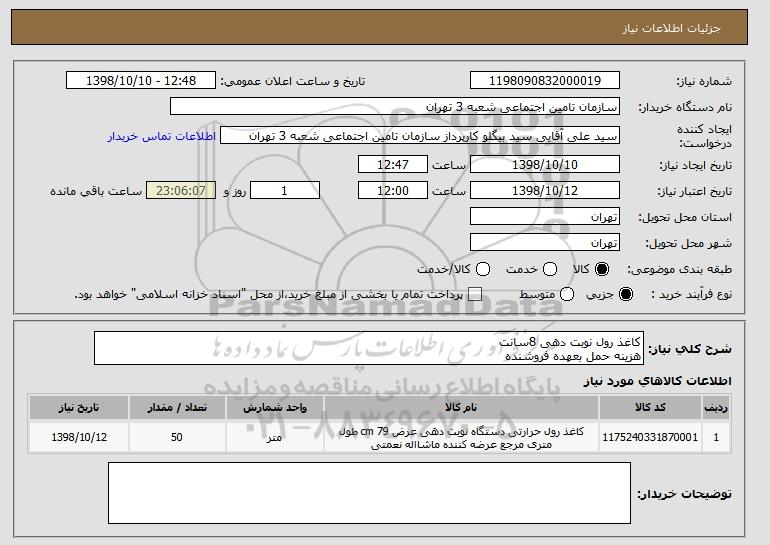Click the row number 1 cell
Screen dimensions: 770x545
point(716,437)
